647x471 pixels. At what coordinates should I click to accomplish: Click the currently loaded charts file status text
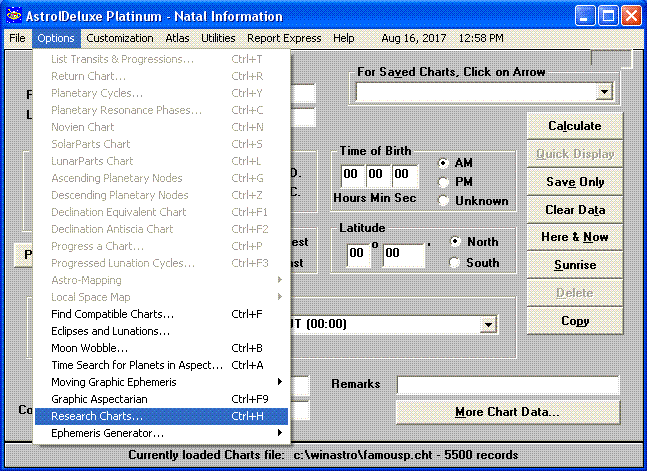point(323,455)
